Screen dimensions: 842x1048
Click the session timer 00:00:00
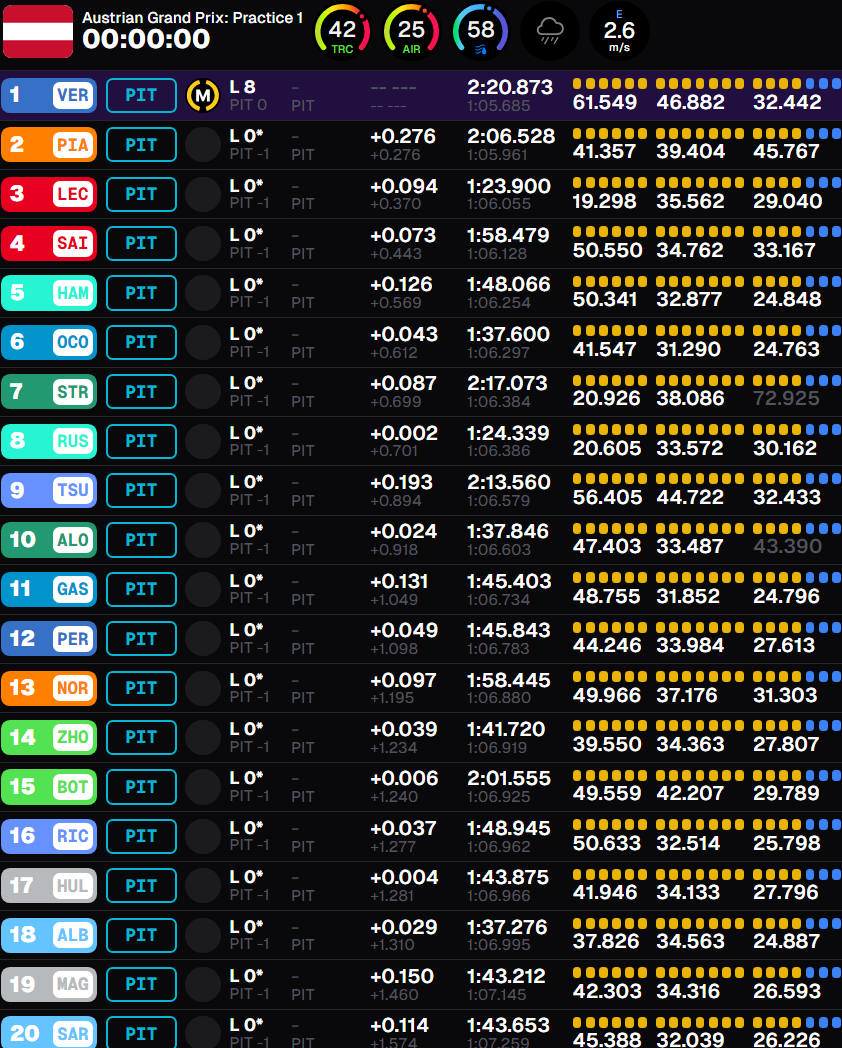146,39
